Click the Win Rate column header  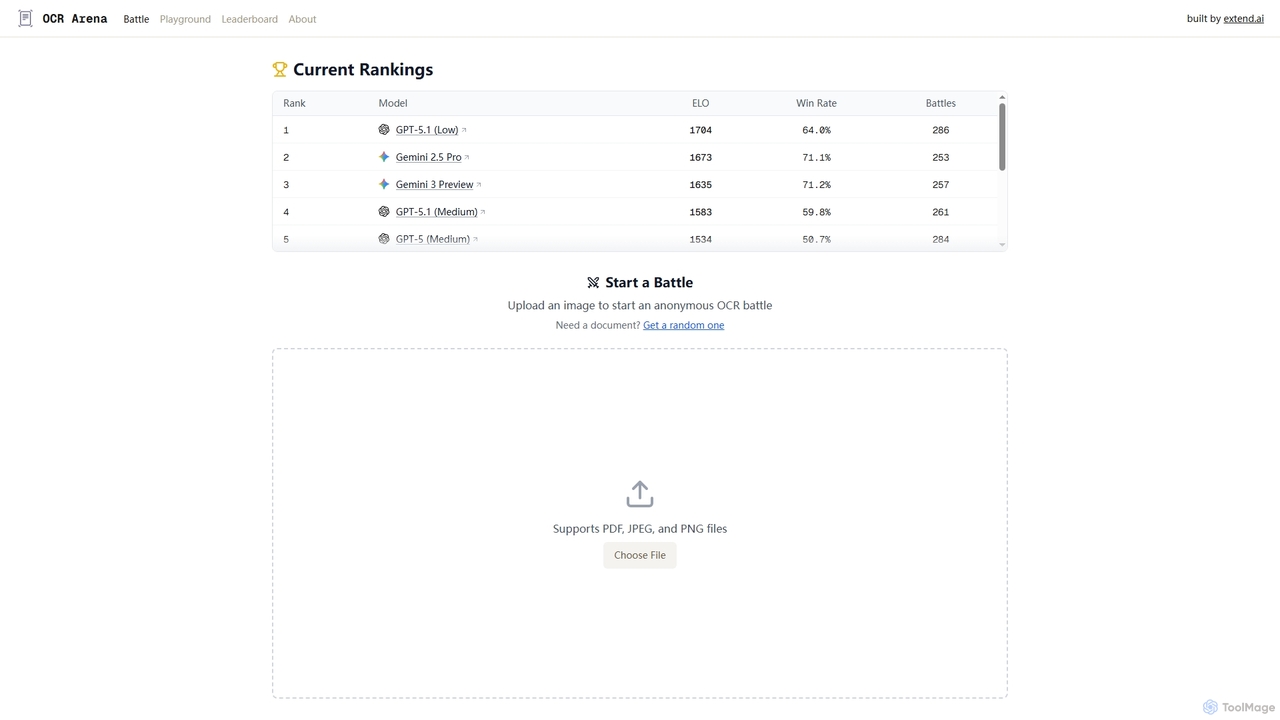pos(816,103)
